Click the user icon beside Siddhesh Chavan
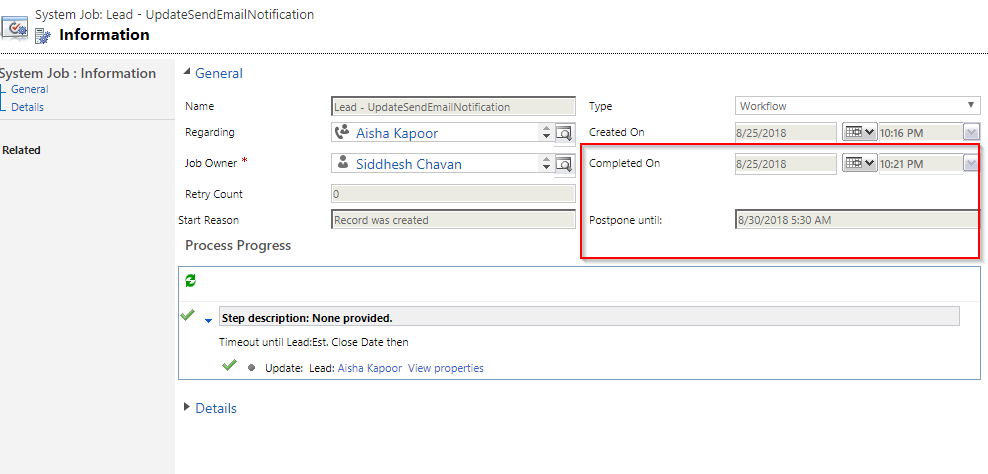This screenshot has height=474, width=988. tap(342, 163)
